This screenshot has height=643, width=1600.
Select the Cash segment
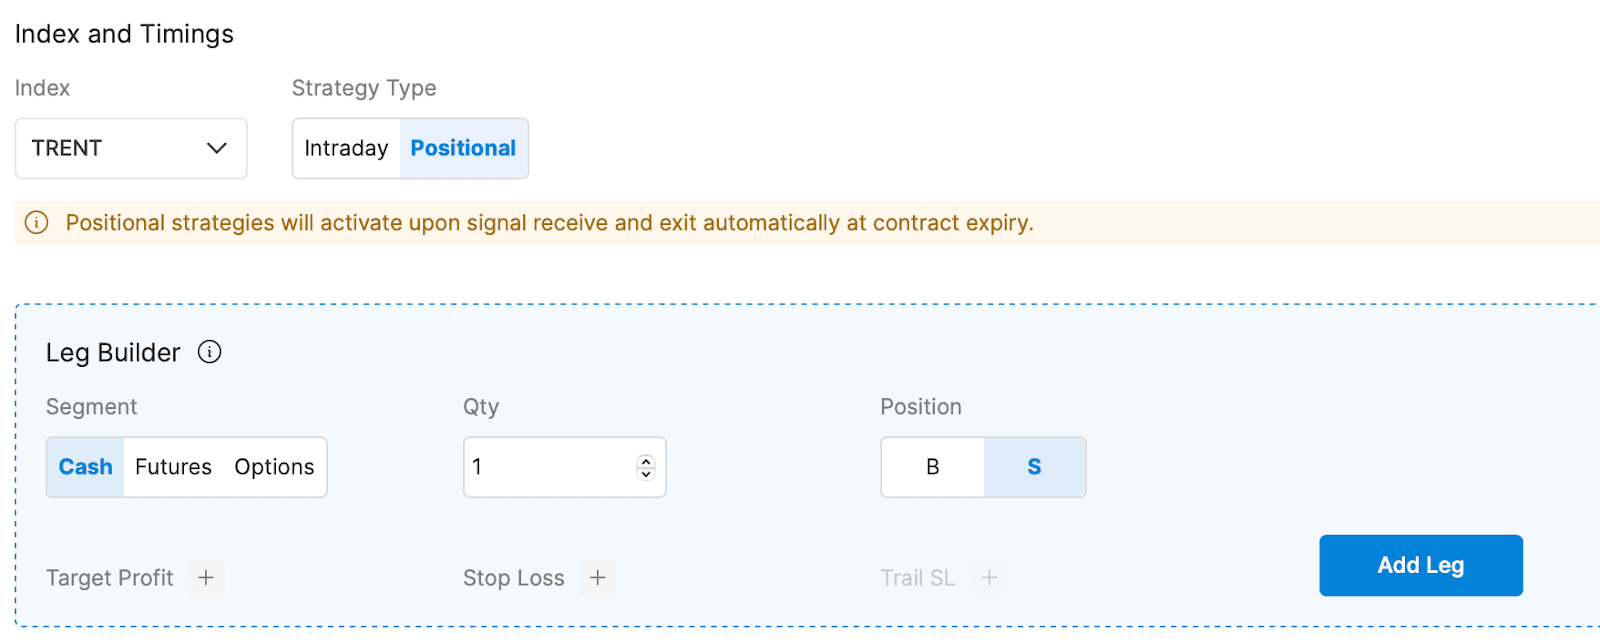[85, 466]
